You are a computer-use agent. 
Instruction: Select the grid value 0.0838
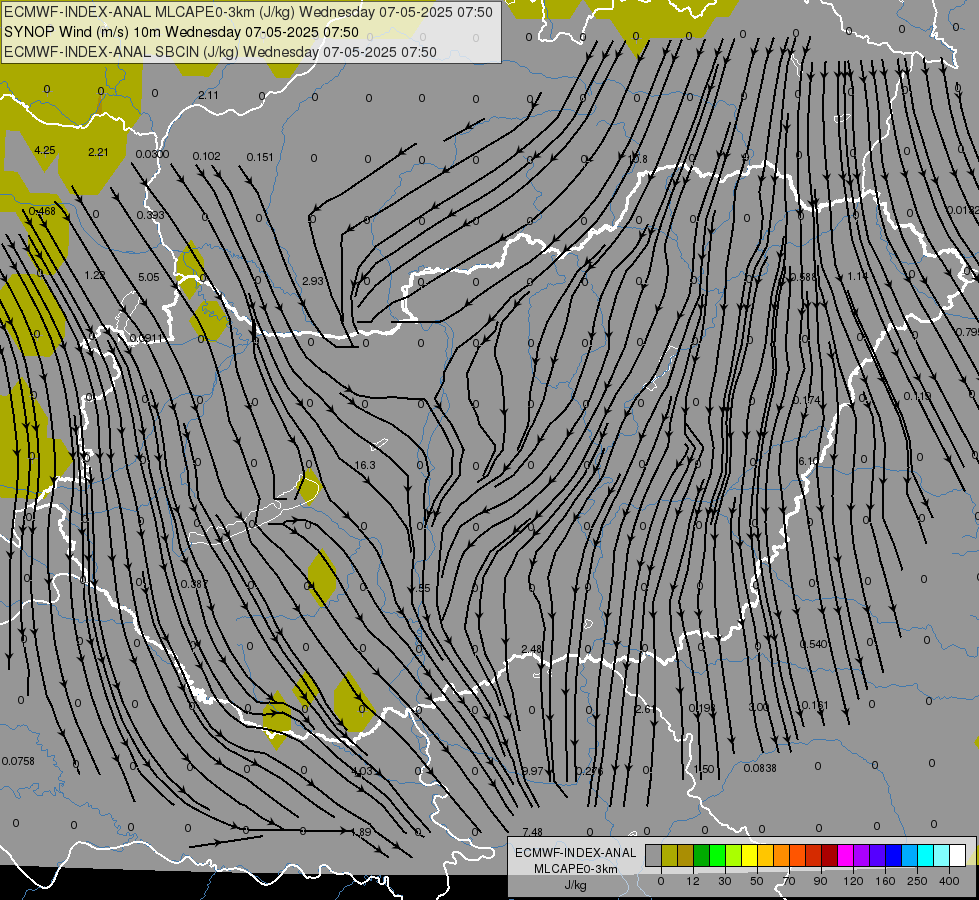[x=760, y=768]
